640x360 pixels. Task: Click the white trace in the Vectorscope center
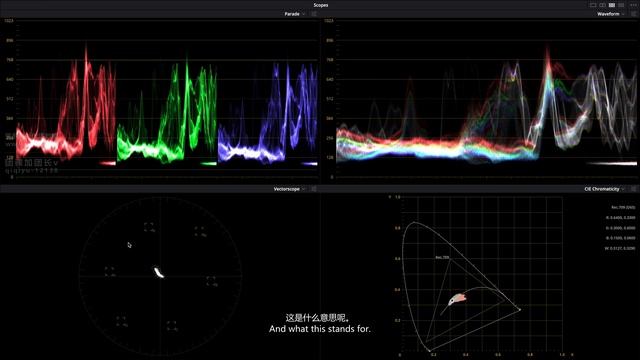(159, 272)
